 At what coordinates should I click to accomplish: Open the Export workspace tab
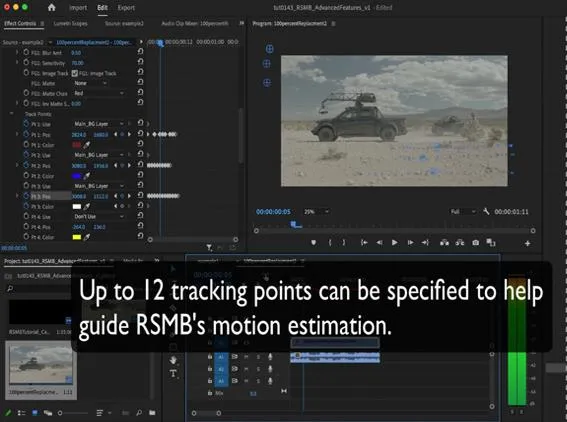coord(126,8)
